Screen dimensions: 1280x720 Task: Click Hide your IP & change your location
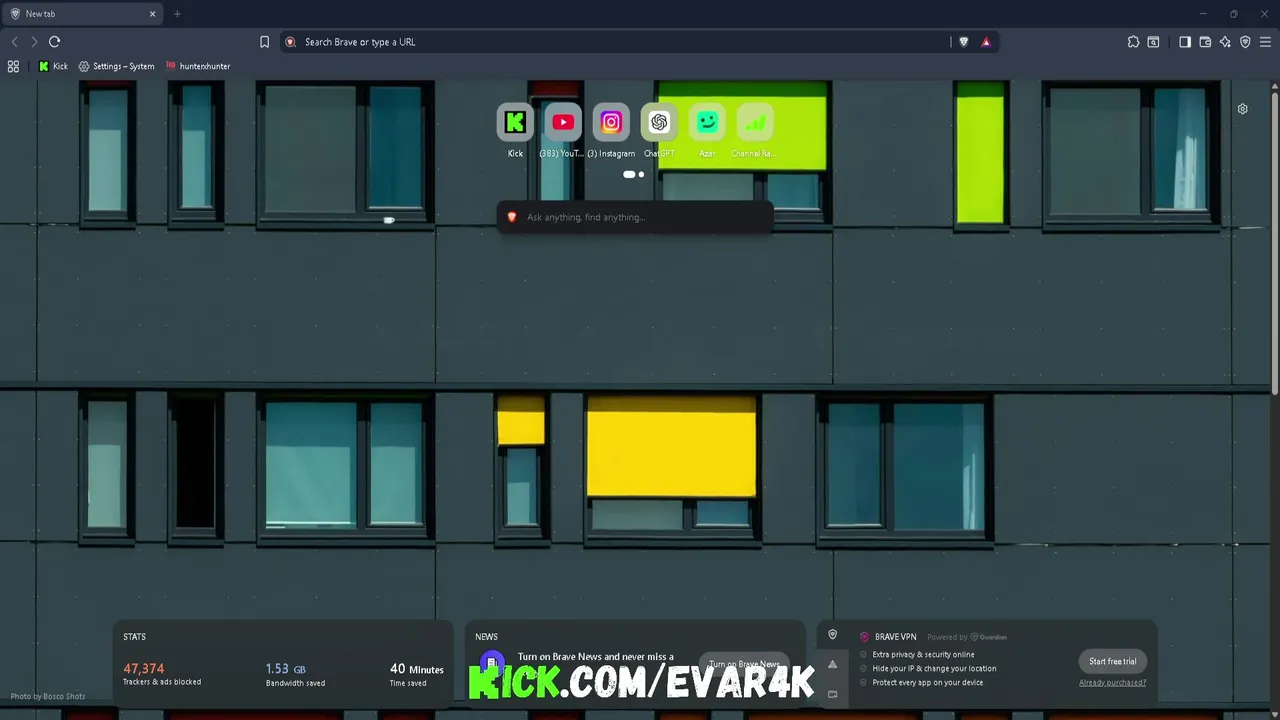click(934, 668)
